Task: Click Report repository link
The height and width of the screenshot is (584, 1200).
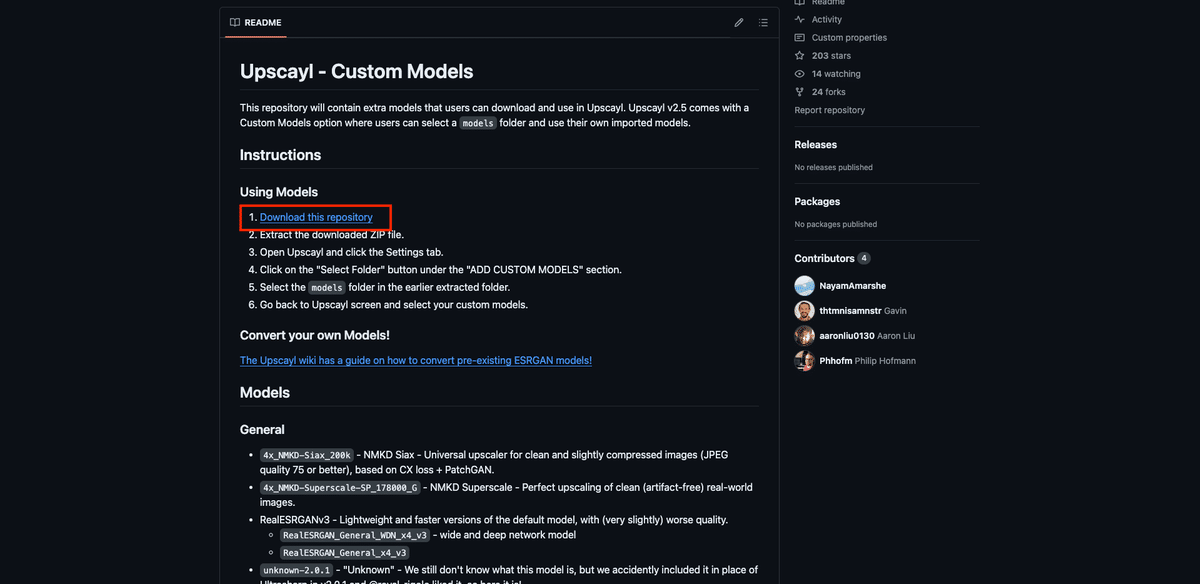Action: (830, 110)
